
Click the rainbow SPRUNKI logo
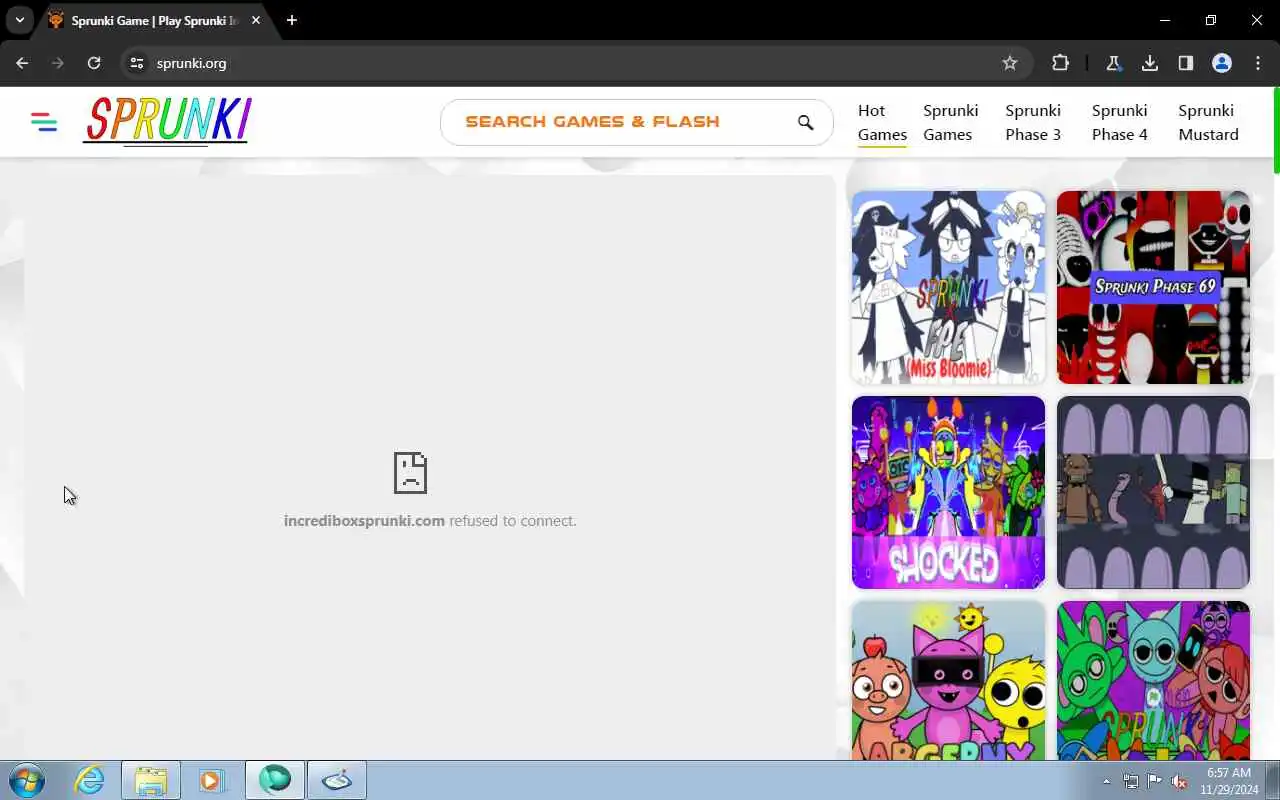tap(167, 121)
